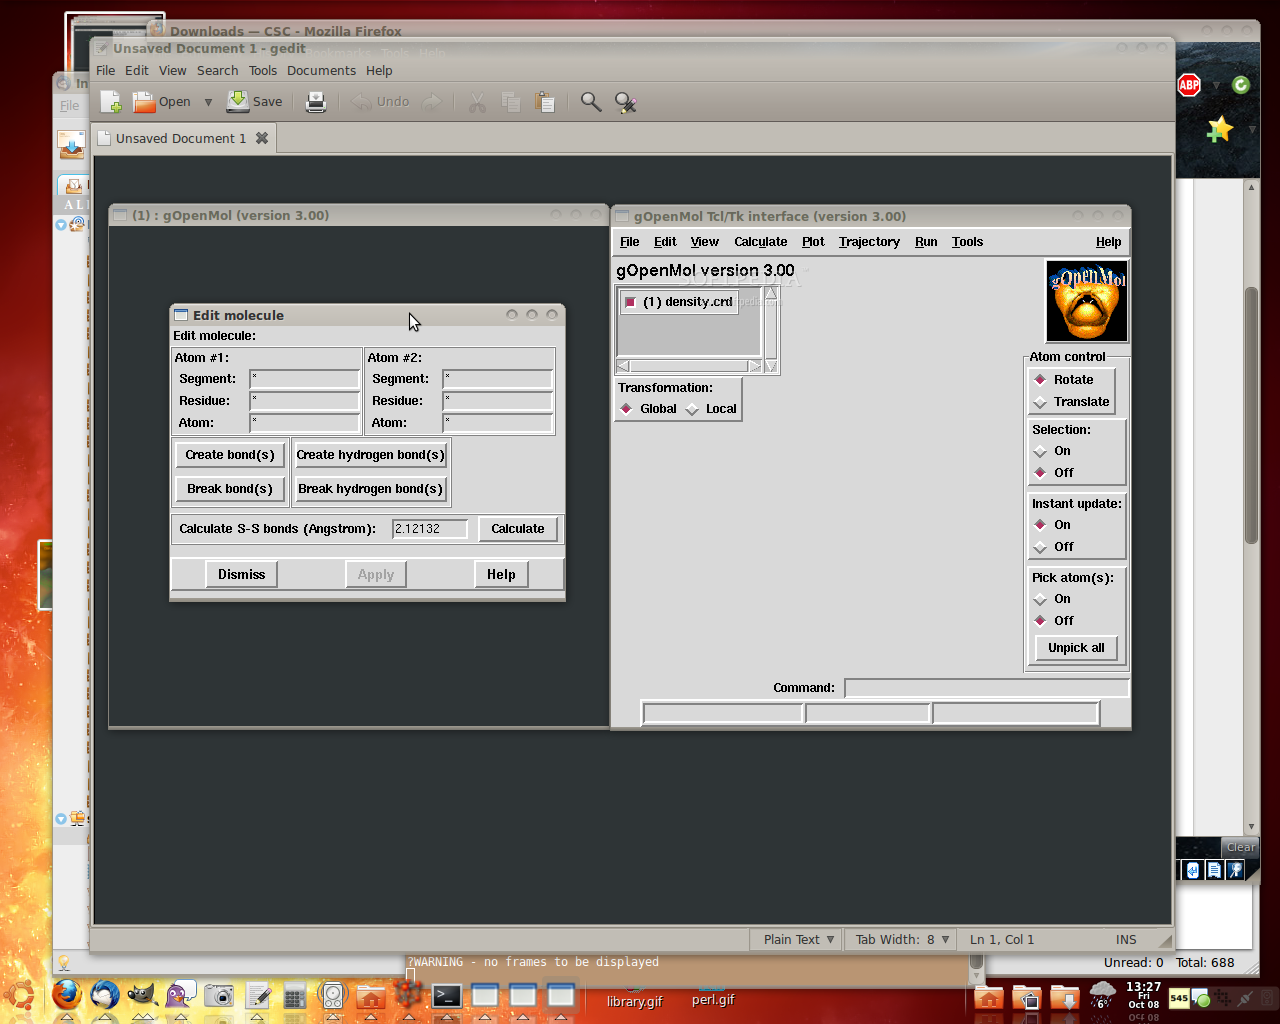Set Pick atom(s) to Off

point(1054,621)
